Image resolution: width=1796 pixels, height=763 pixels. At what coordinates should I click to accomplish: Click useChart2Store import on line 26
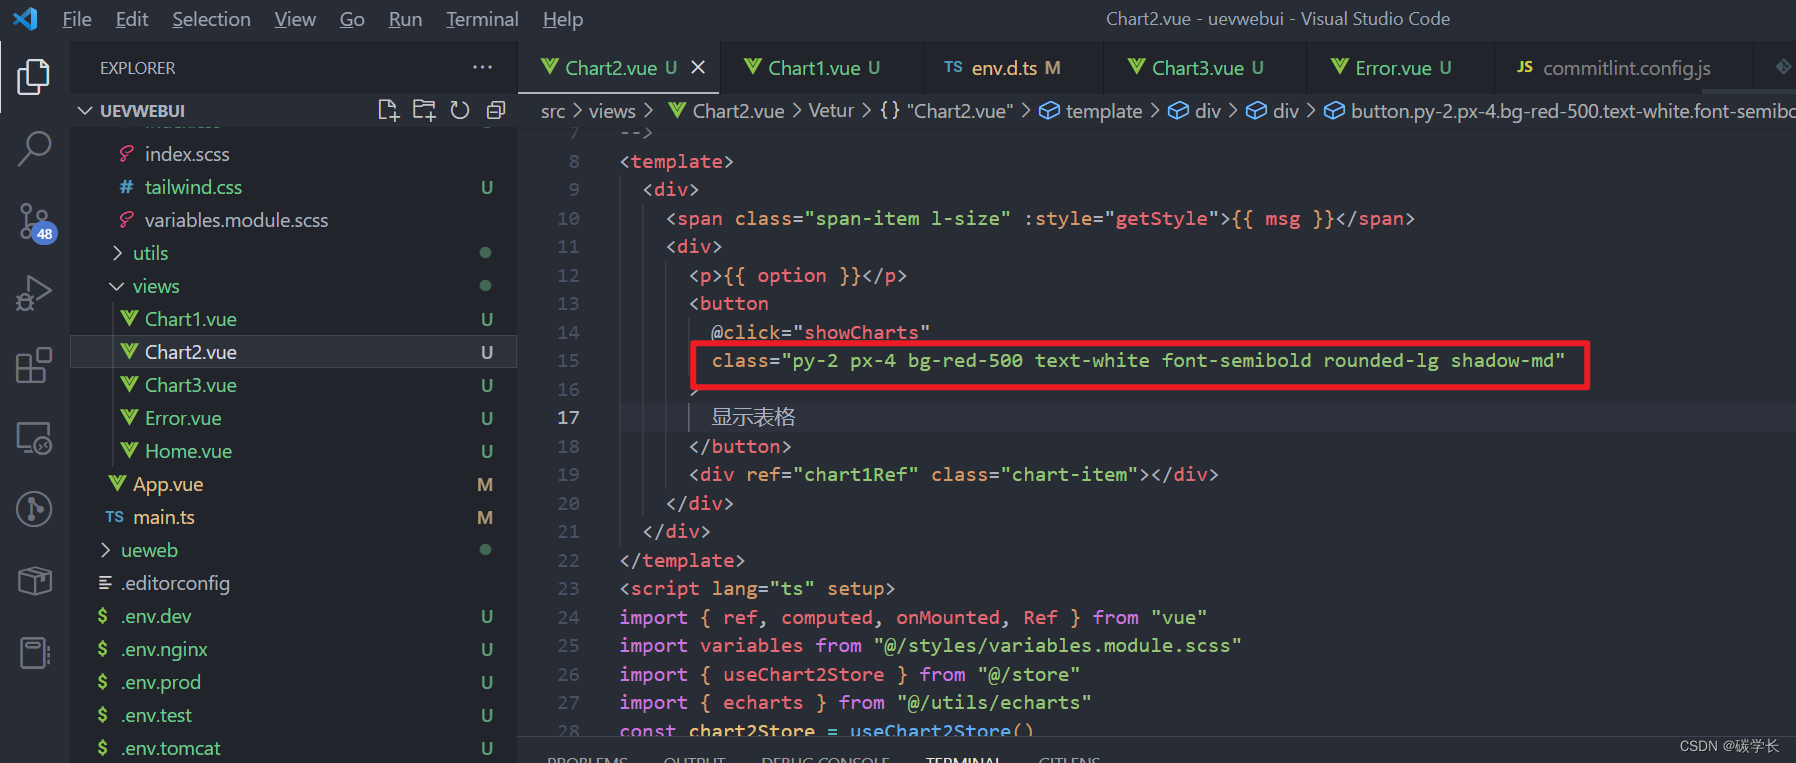[x=804, y=674]
